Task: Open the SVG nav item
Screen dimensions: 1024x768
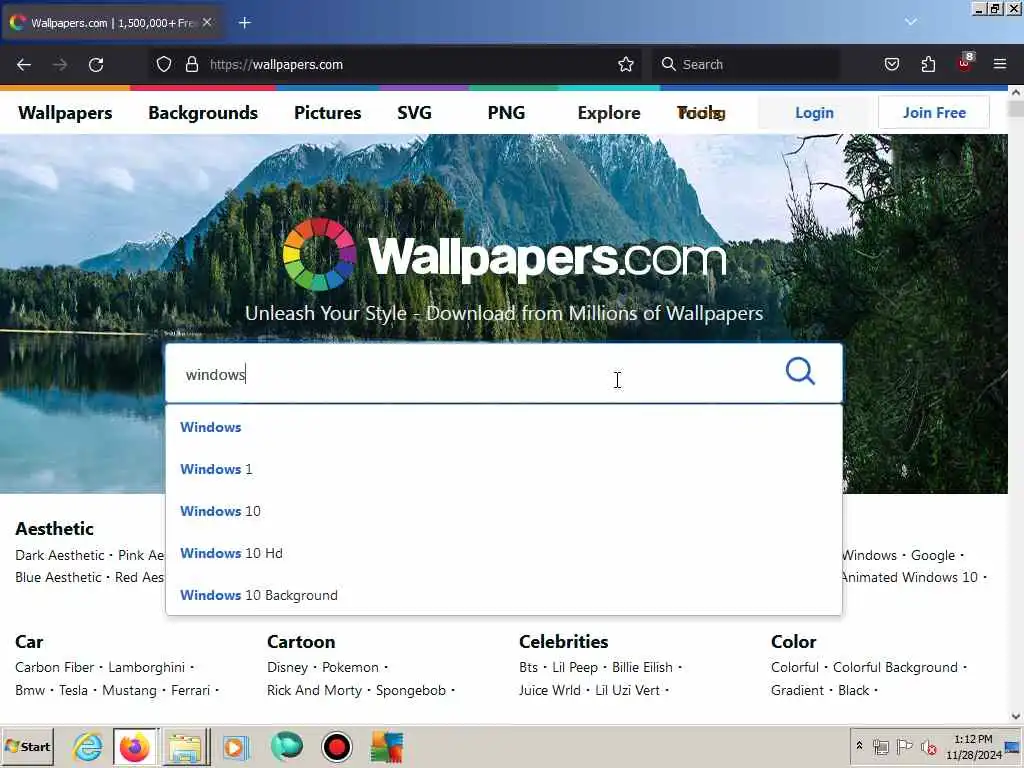Action: pos(415,112)
